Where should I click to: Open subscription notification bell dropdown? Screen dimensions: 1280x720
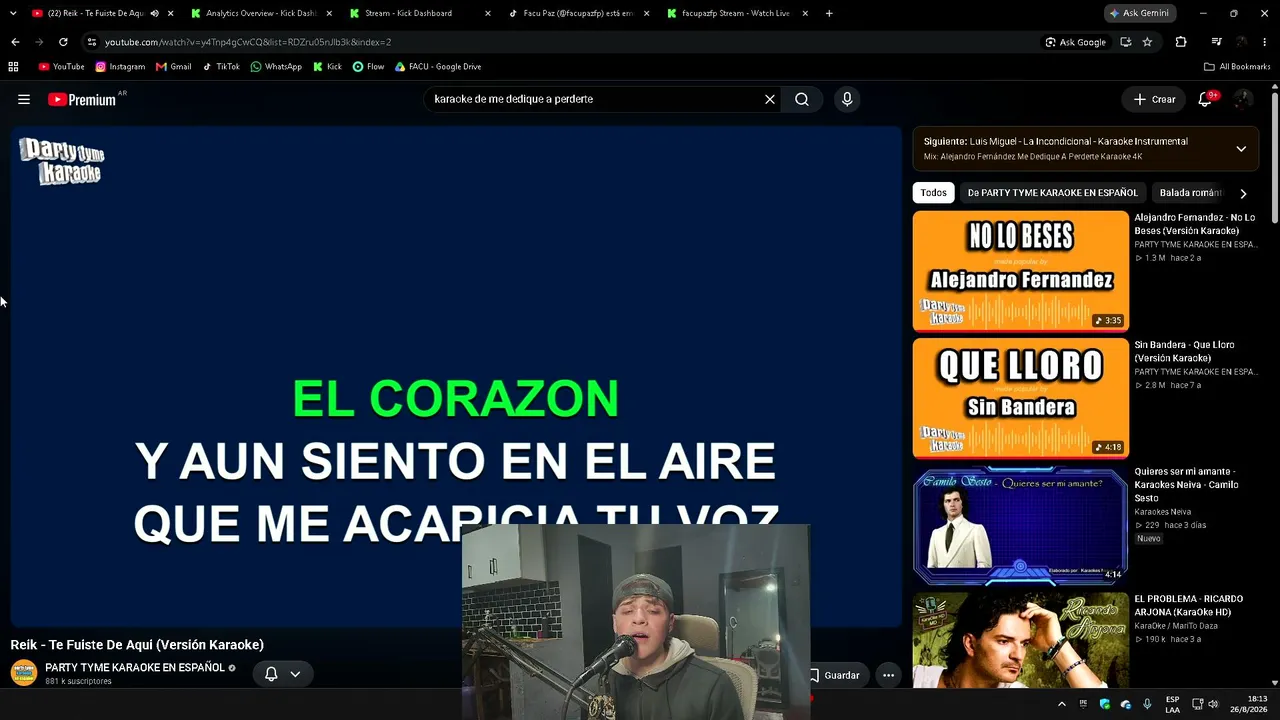tap(281, 674)
